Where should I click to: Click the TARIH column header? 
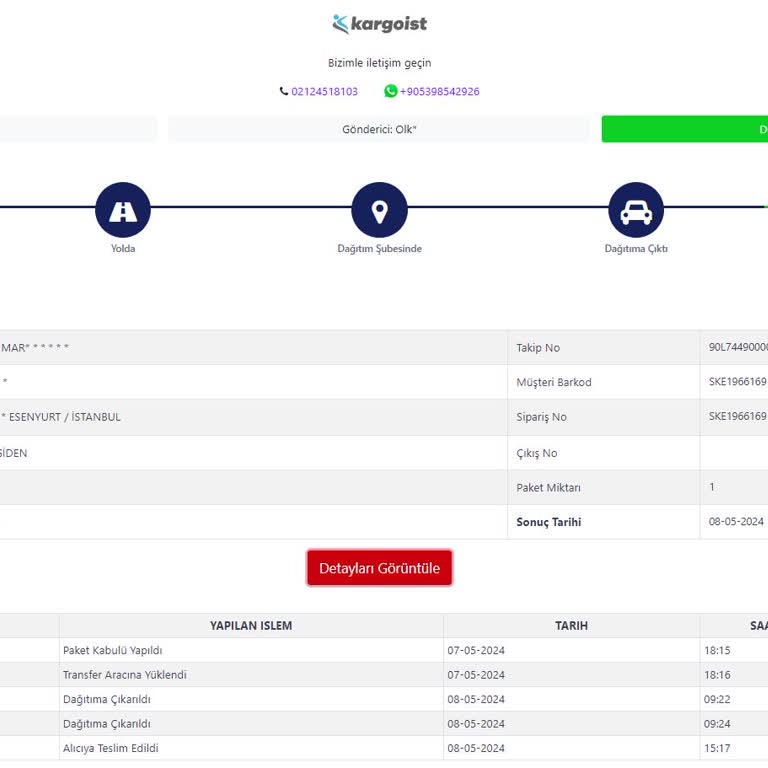(572, 625)
